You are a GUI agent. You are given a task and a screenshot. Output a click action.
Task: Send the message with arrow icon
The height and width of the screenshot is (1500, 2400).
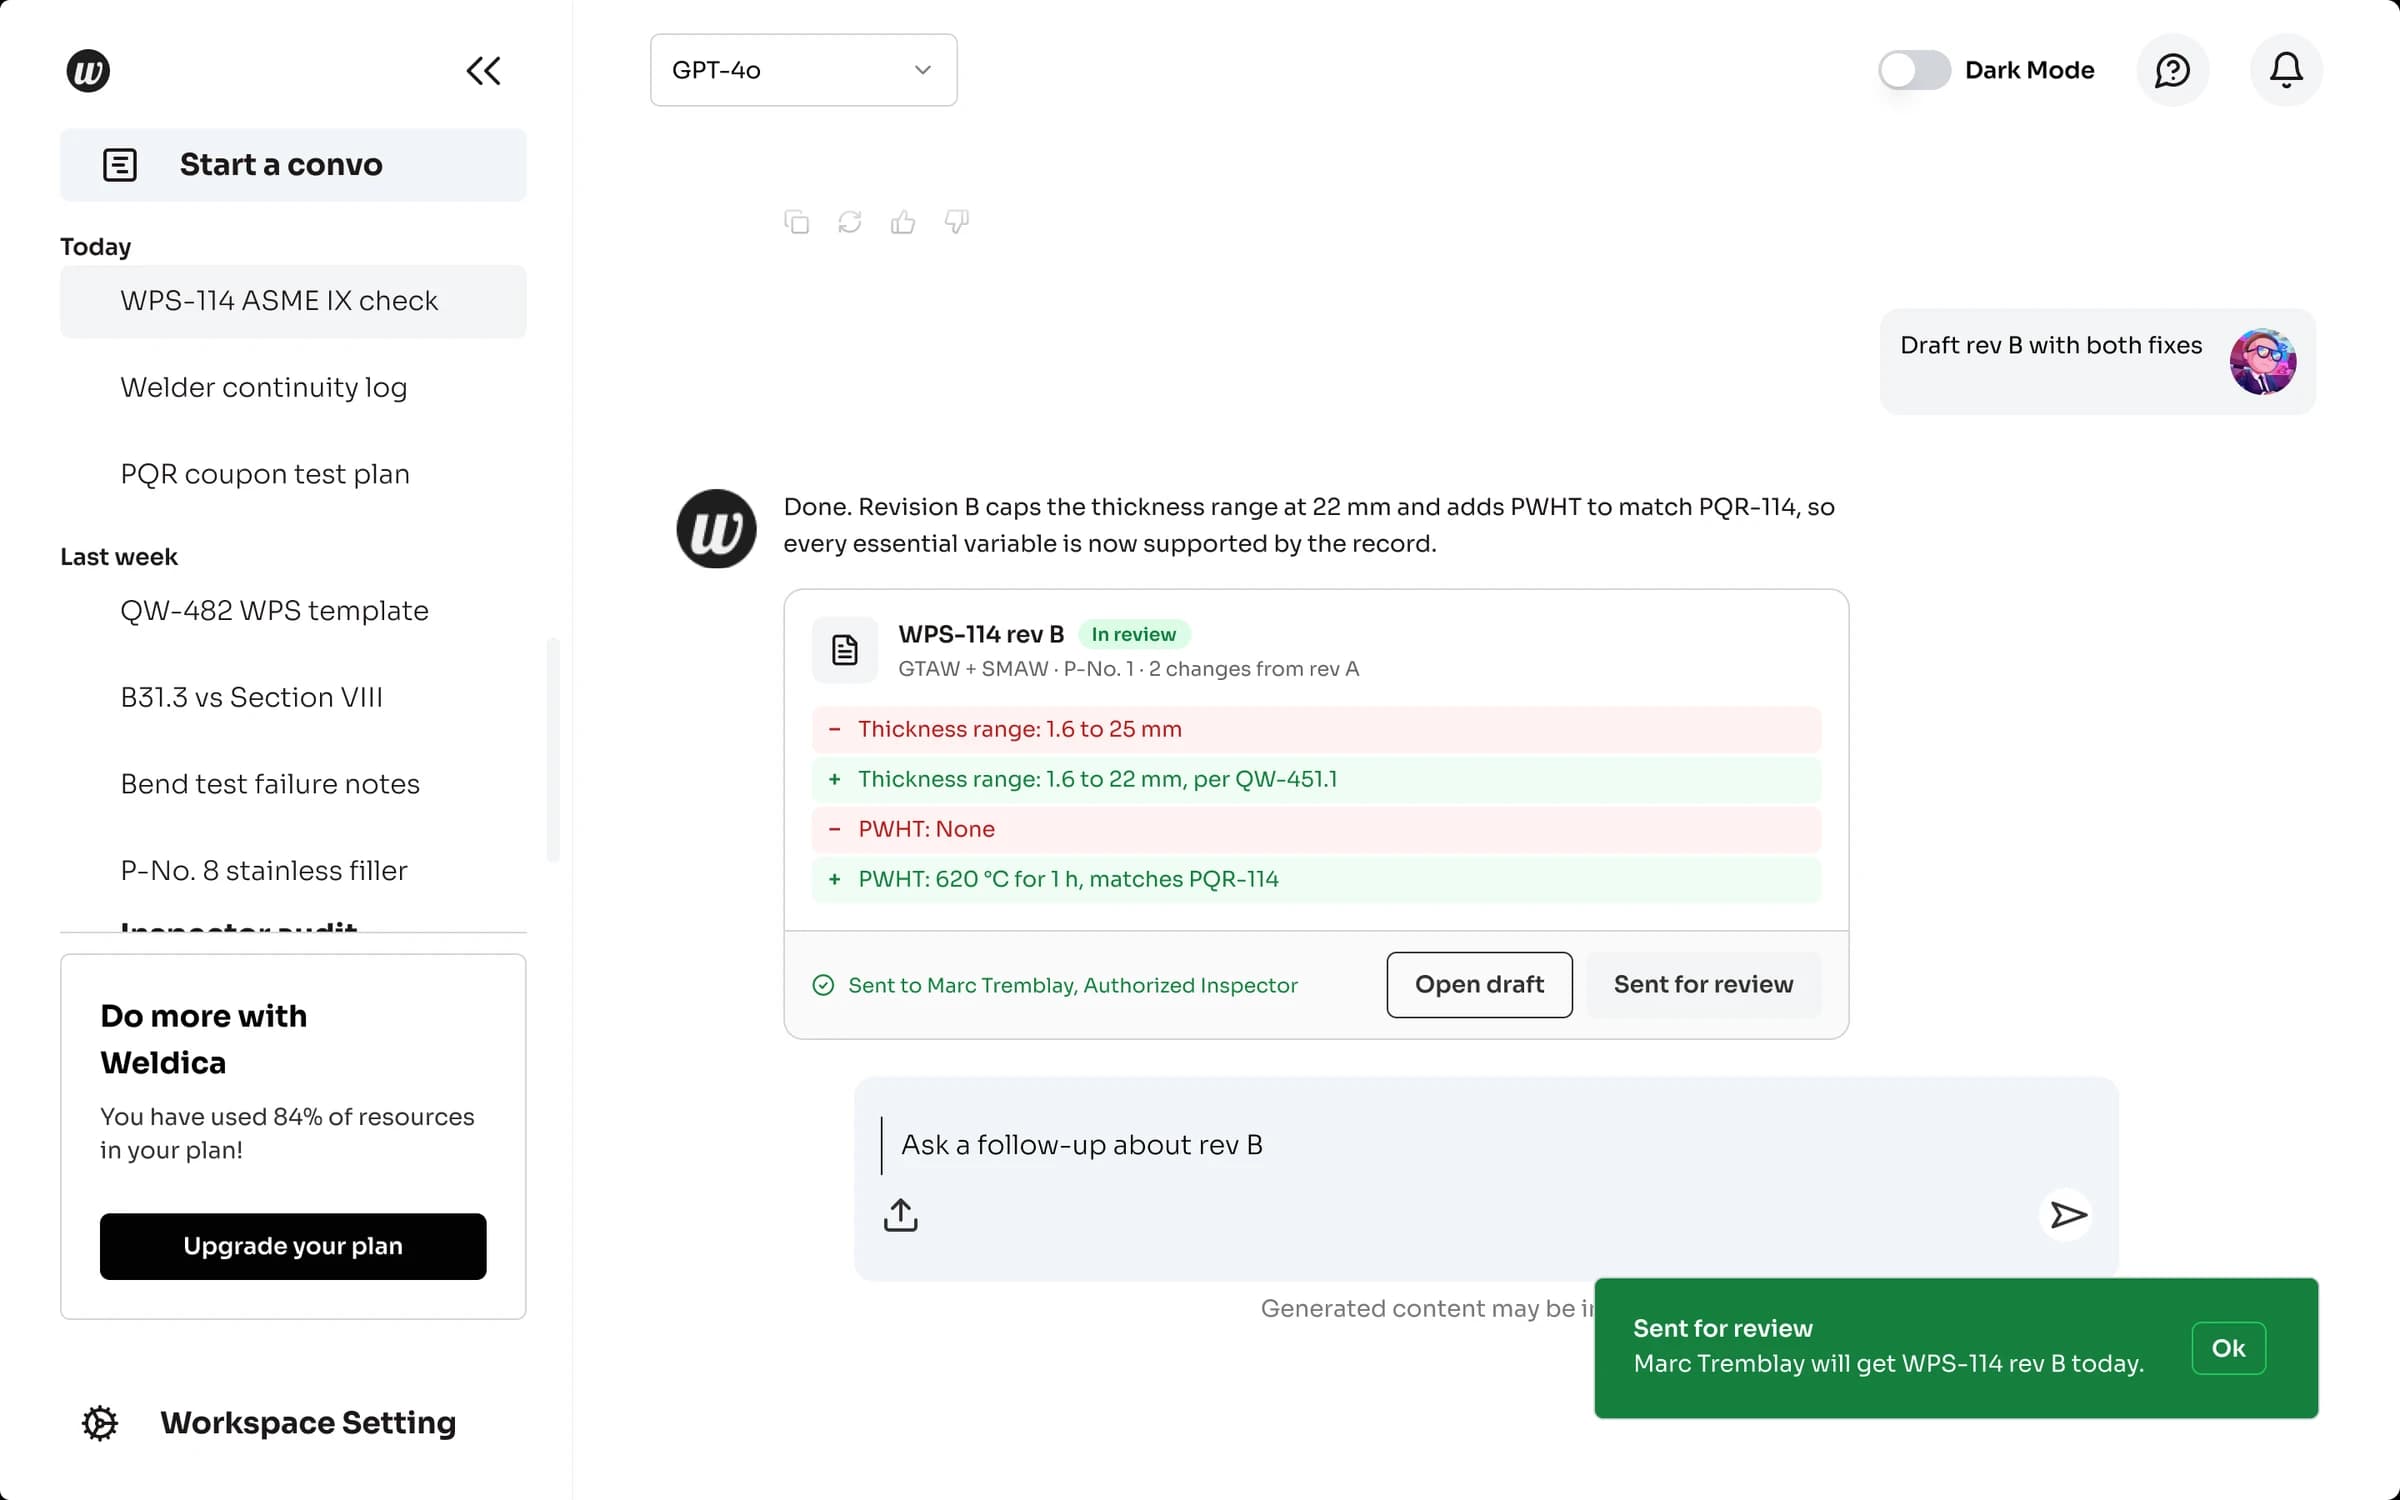(x=2066, y=1215)
